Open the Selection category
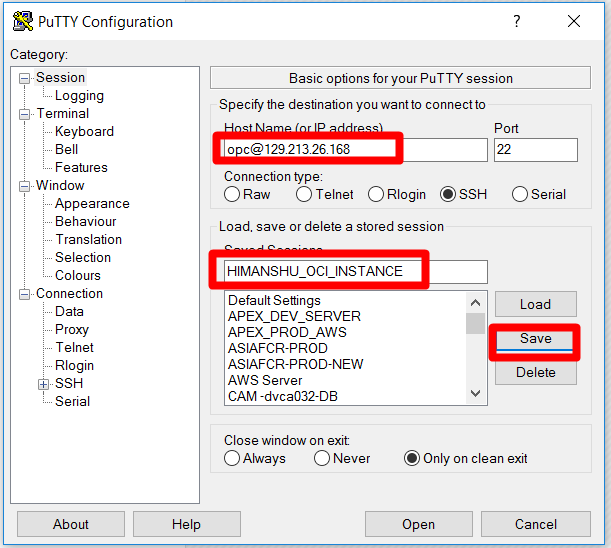The width and height of the screenshot is (611, 548). pos(83,257)
